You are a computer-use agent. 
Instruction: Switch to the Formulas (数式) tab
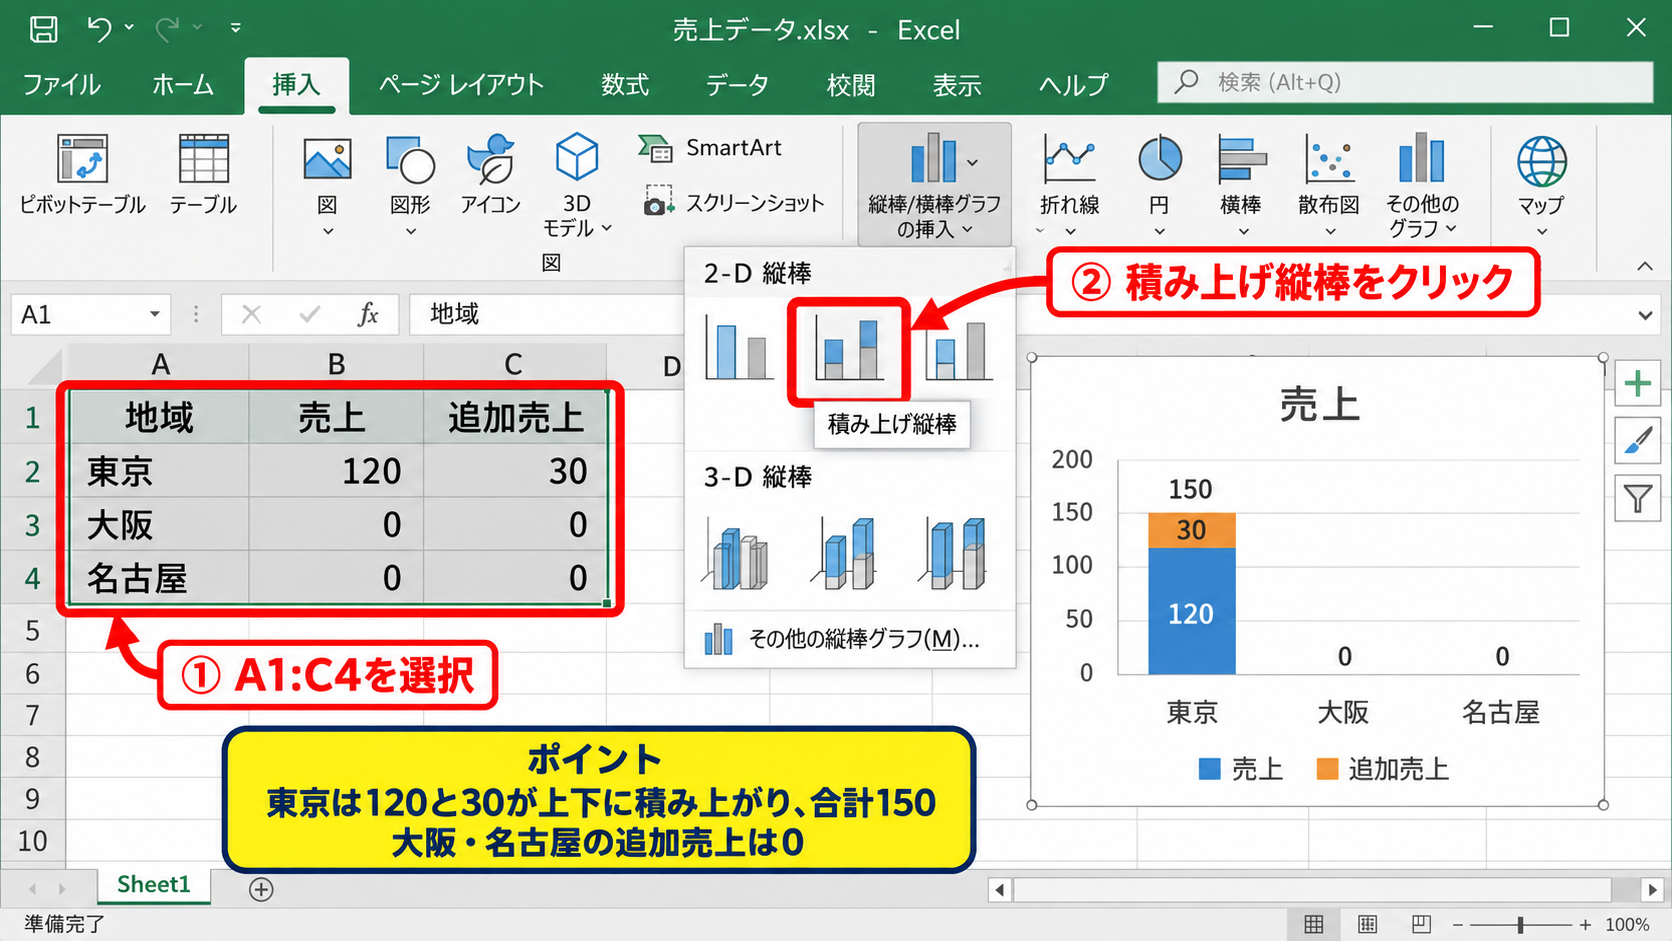point(625,85)
